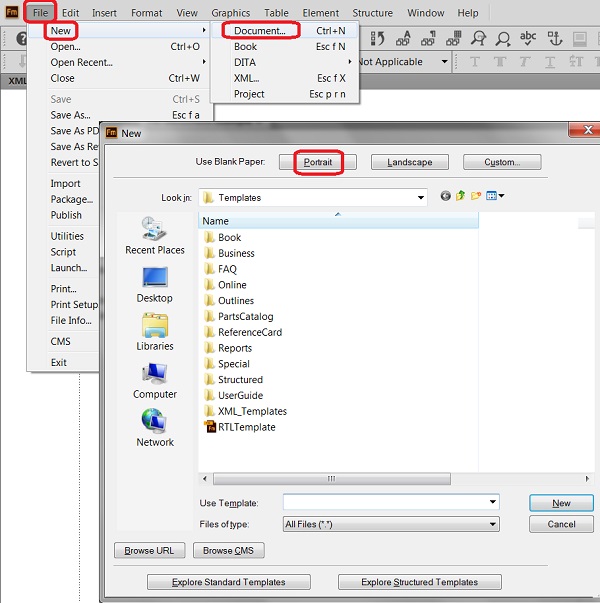Click the Up One Level folder icon

[460, 196]
